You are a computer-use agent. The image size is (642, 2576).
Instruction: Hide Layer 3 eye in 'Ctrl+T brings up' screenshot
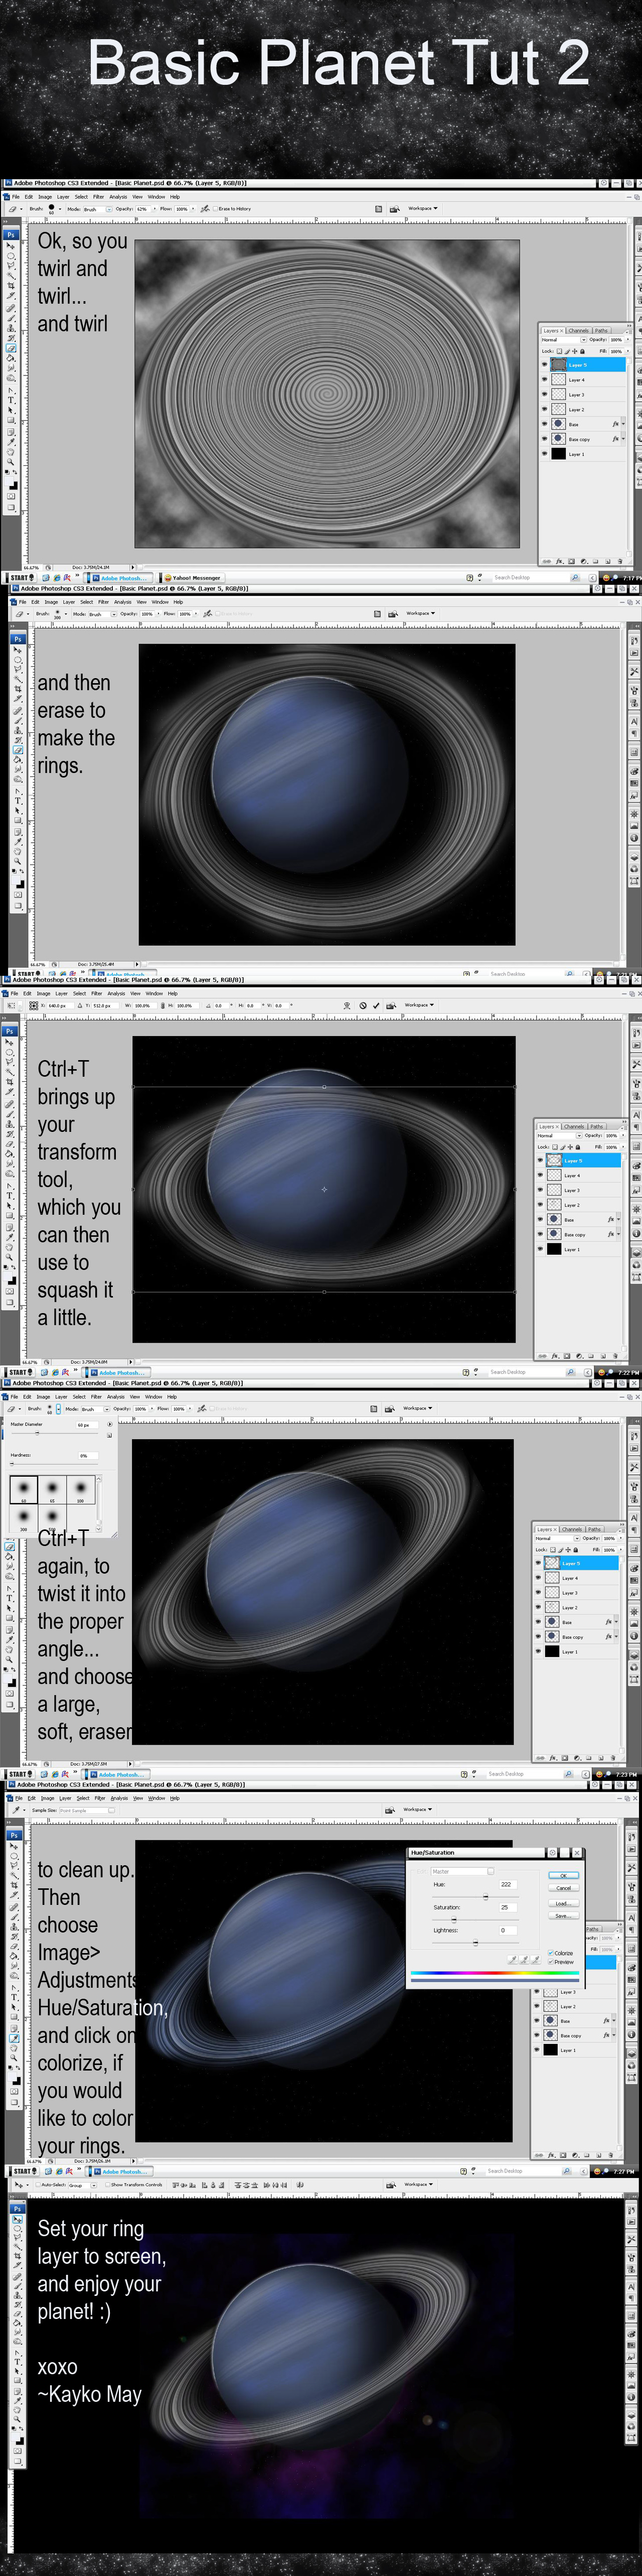[x=540, y=1190]
